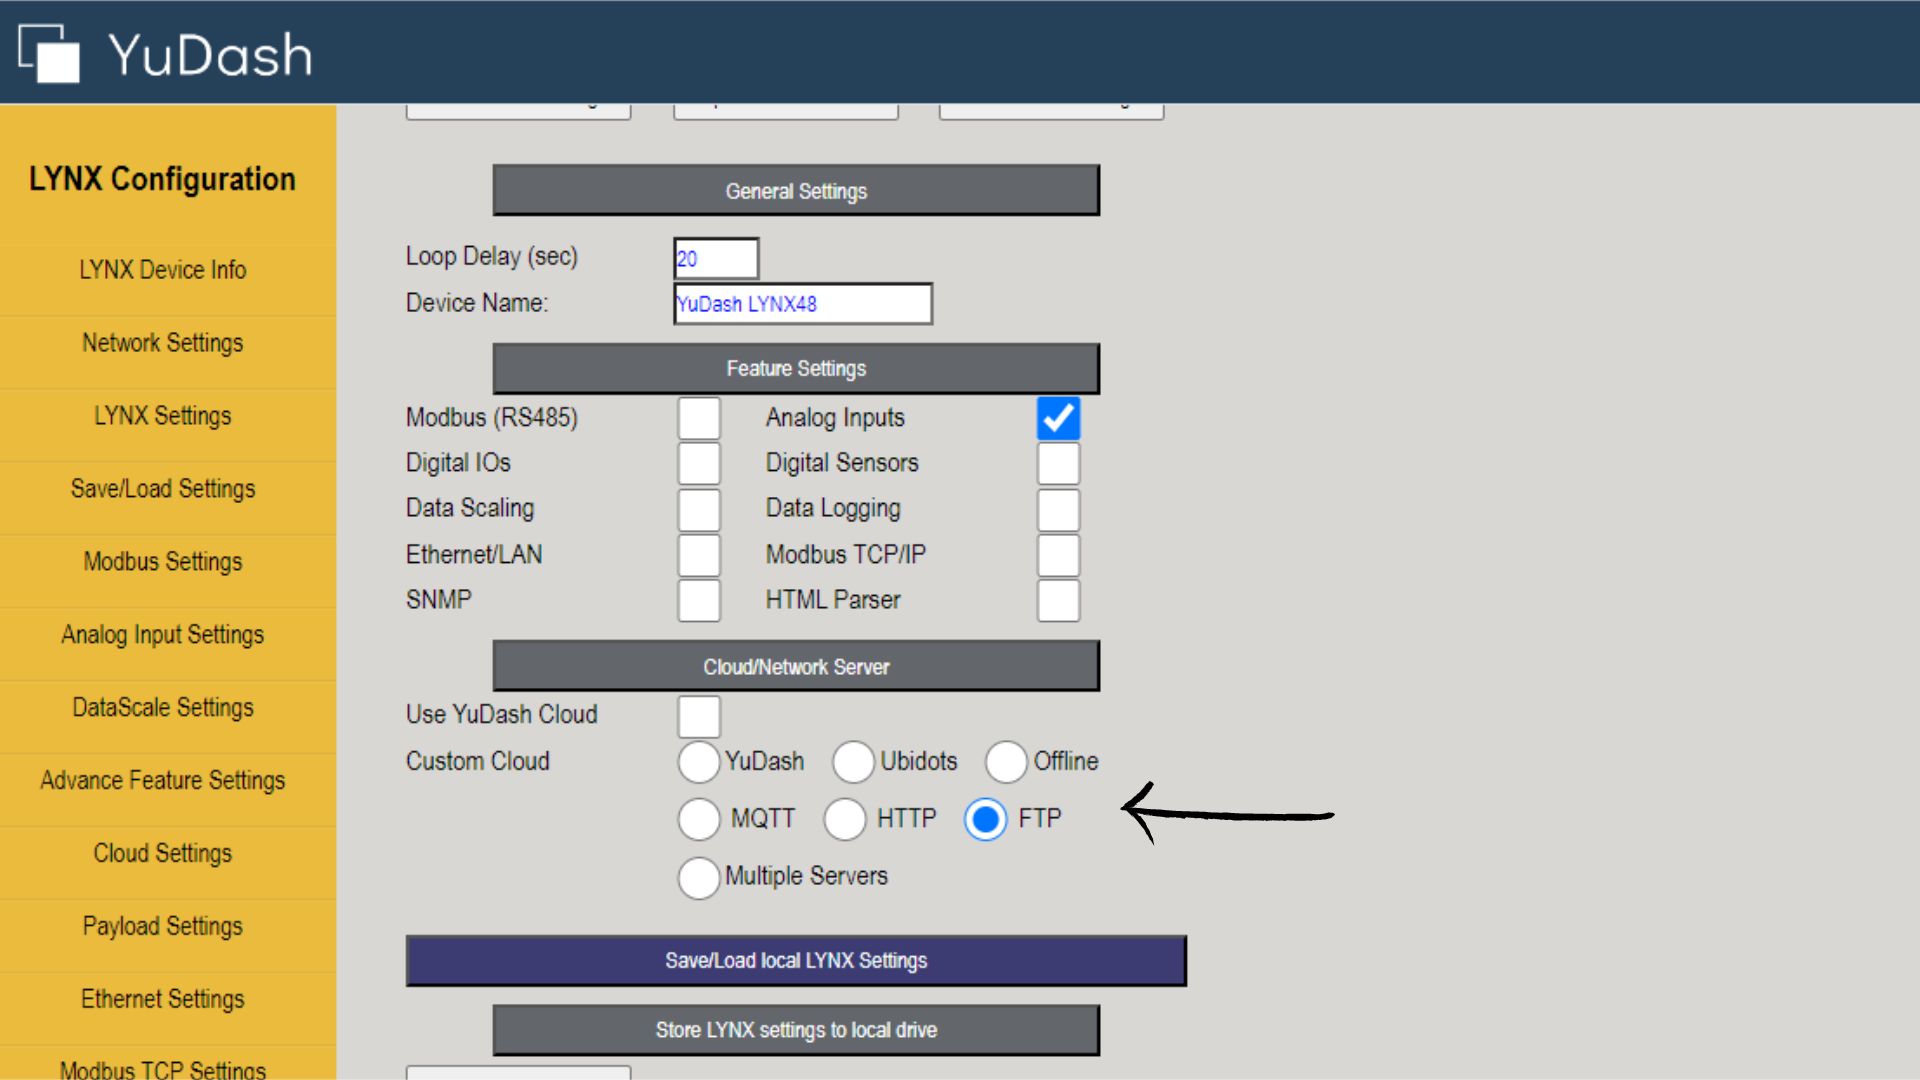Go to Cloud Settings menu item

pyautogui.click(x=163, y=853)
